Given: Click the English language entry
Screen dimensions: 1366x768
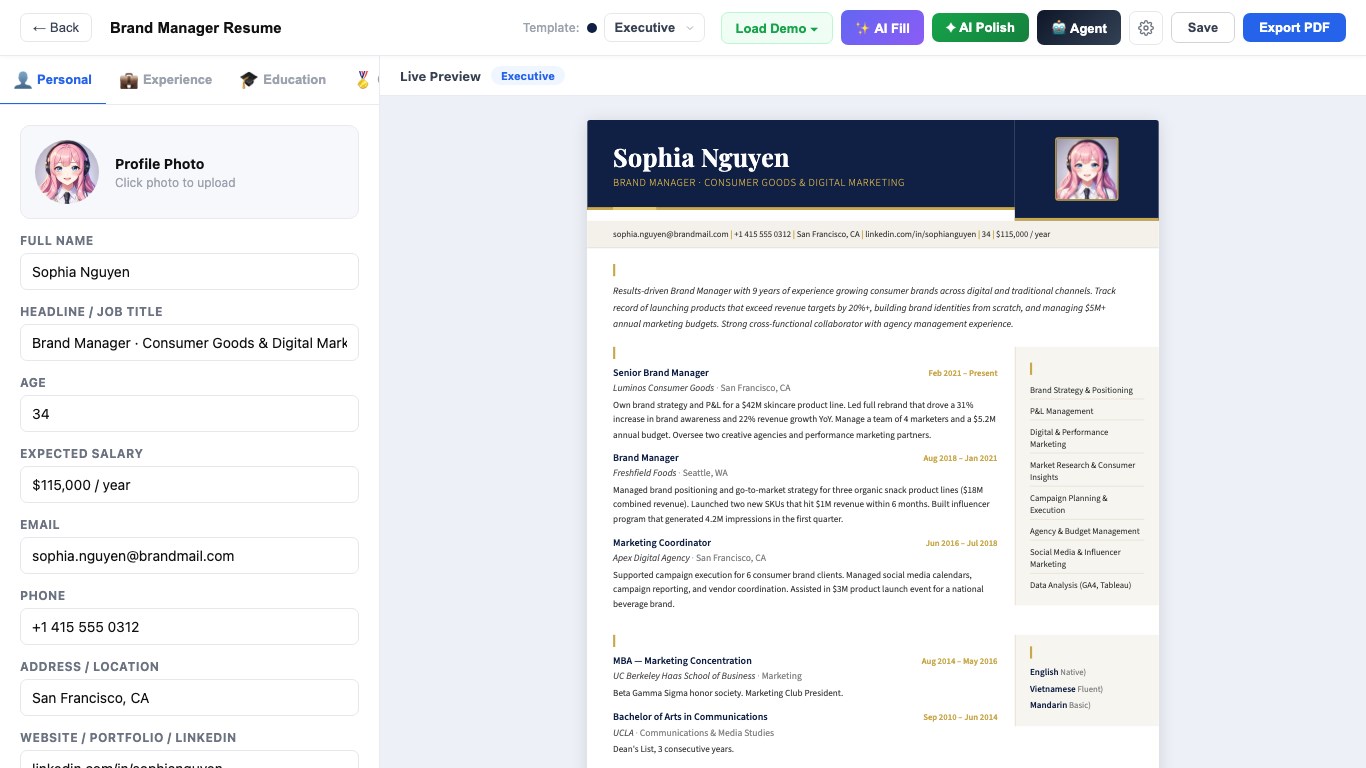Looking at the screenshot, I should pyautogui.click(x=1058, y=672).
